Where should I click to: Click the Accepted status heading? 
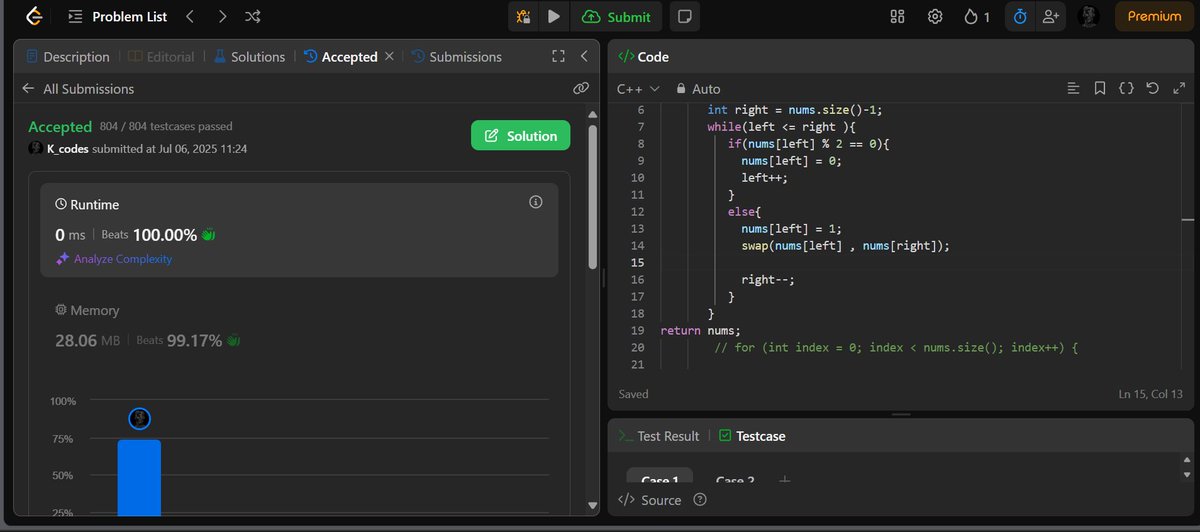coord(60,127)
